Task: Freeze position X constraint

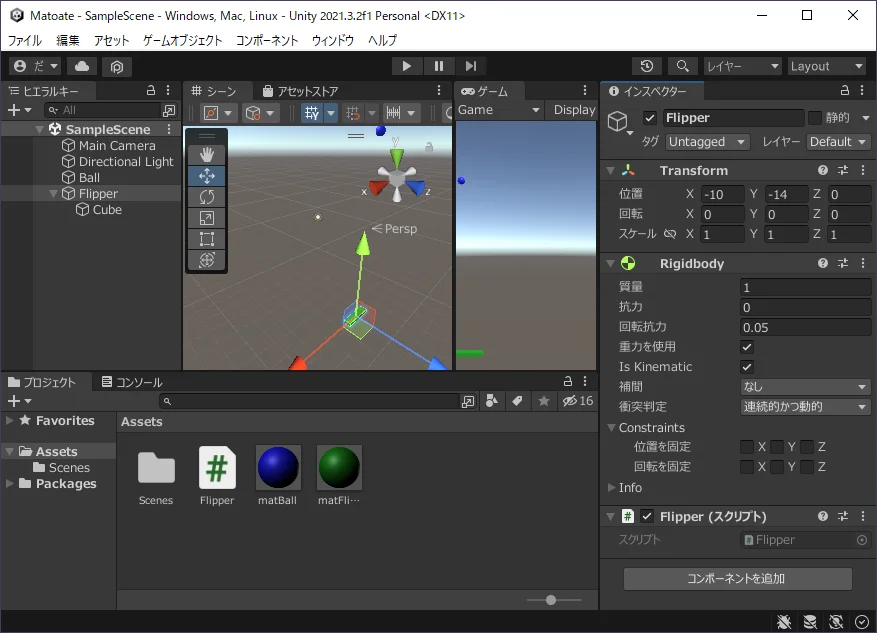Action: click(747, 447)
